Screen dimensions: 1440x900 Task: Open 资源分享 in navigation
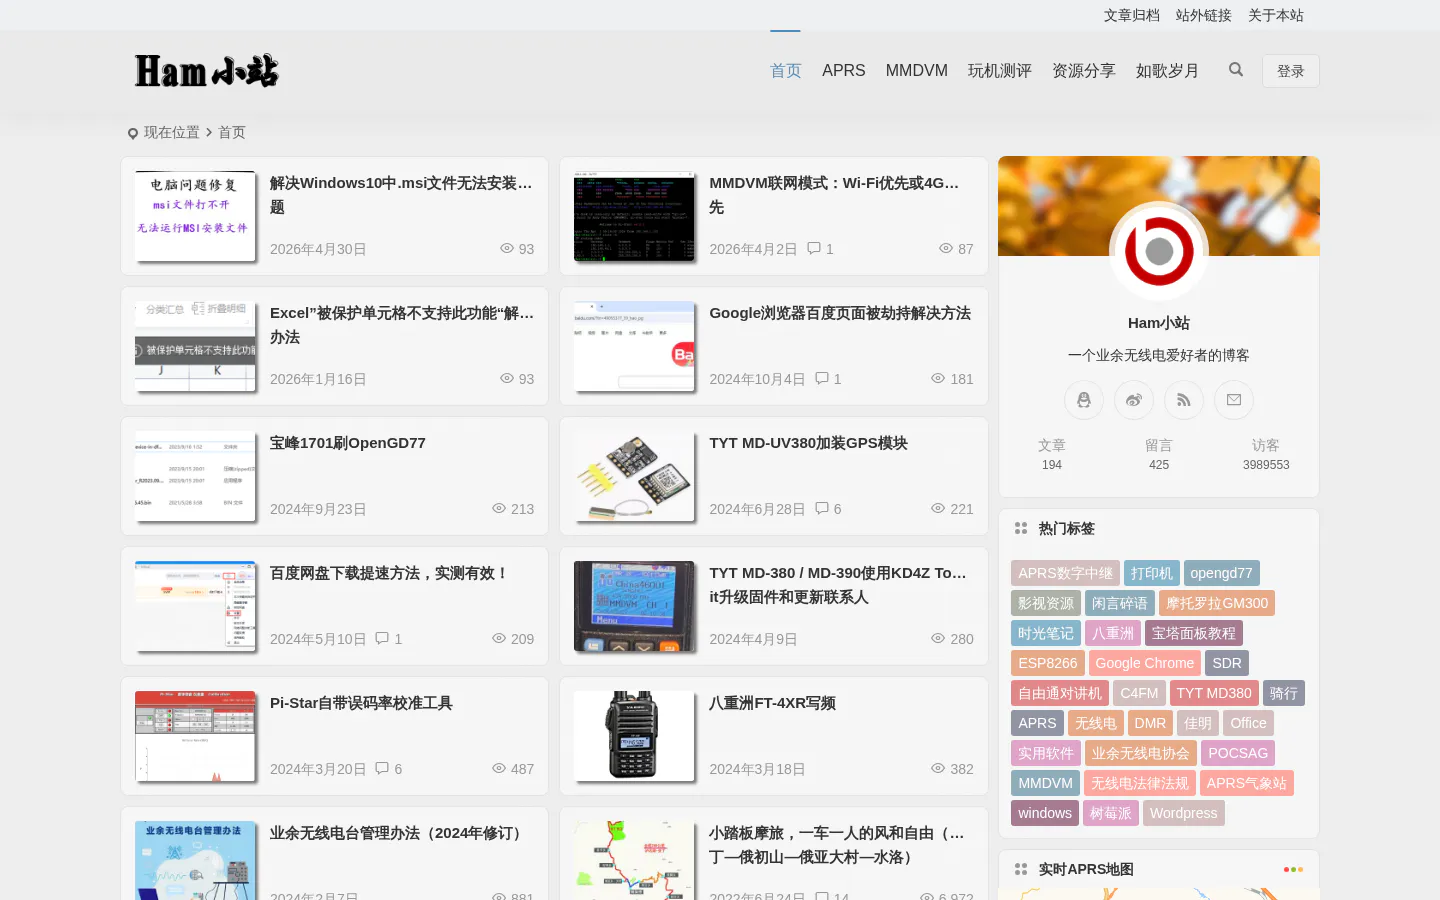click(1084, 71)
